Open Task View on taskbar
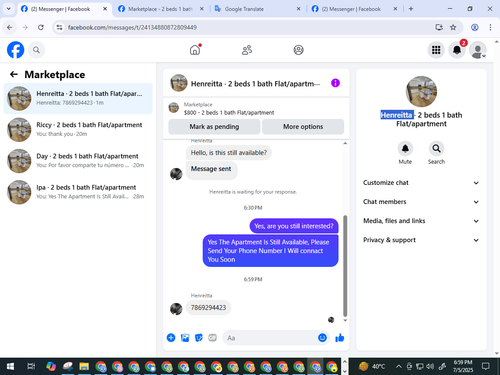Screen dimensions: 500x375 pos(31,367)
